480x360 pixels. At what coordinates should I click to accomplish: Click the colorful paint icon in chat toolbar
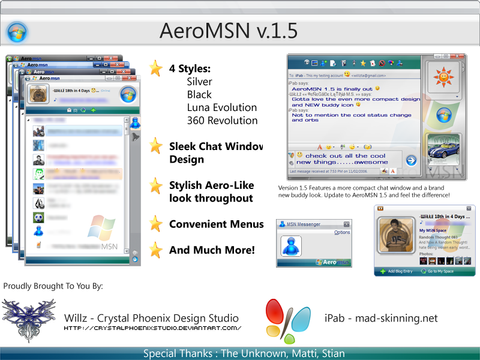click(x=391, y=63)
